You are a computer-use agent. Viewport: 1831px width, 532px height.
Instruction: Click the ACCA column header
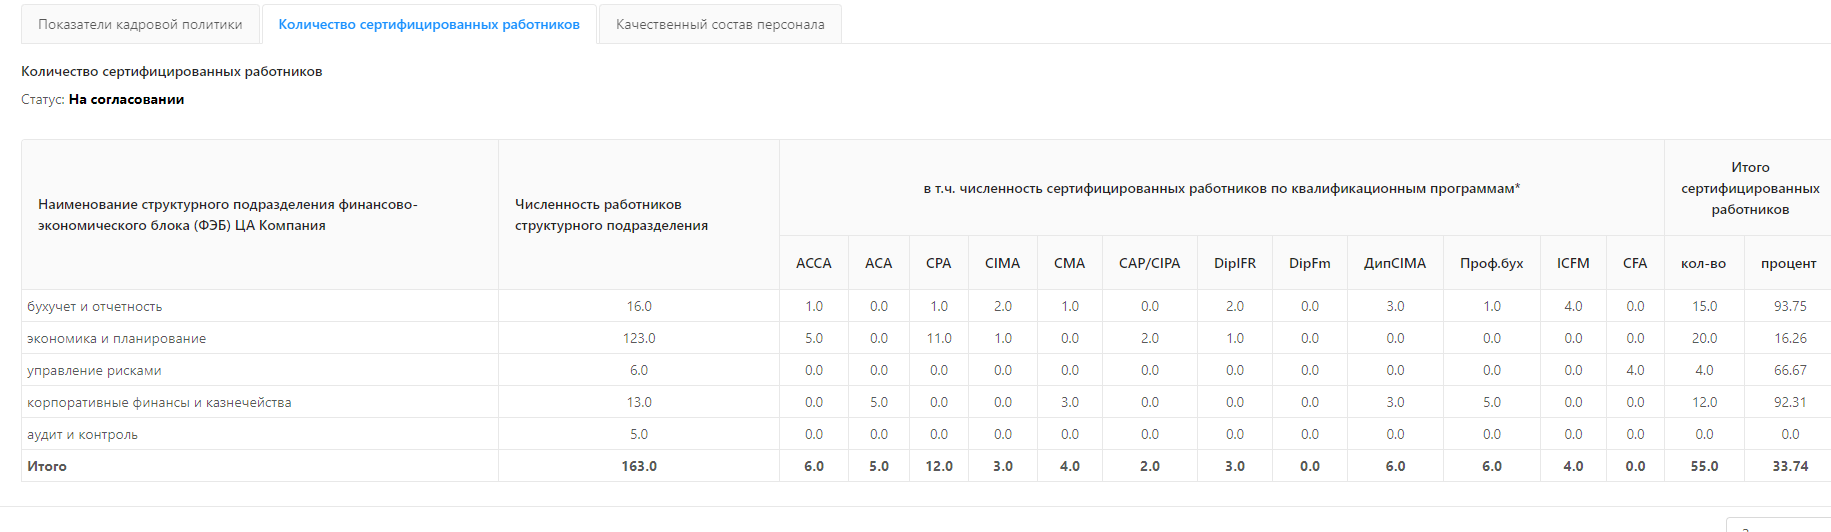tap(814, 263)
